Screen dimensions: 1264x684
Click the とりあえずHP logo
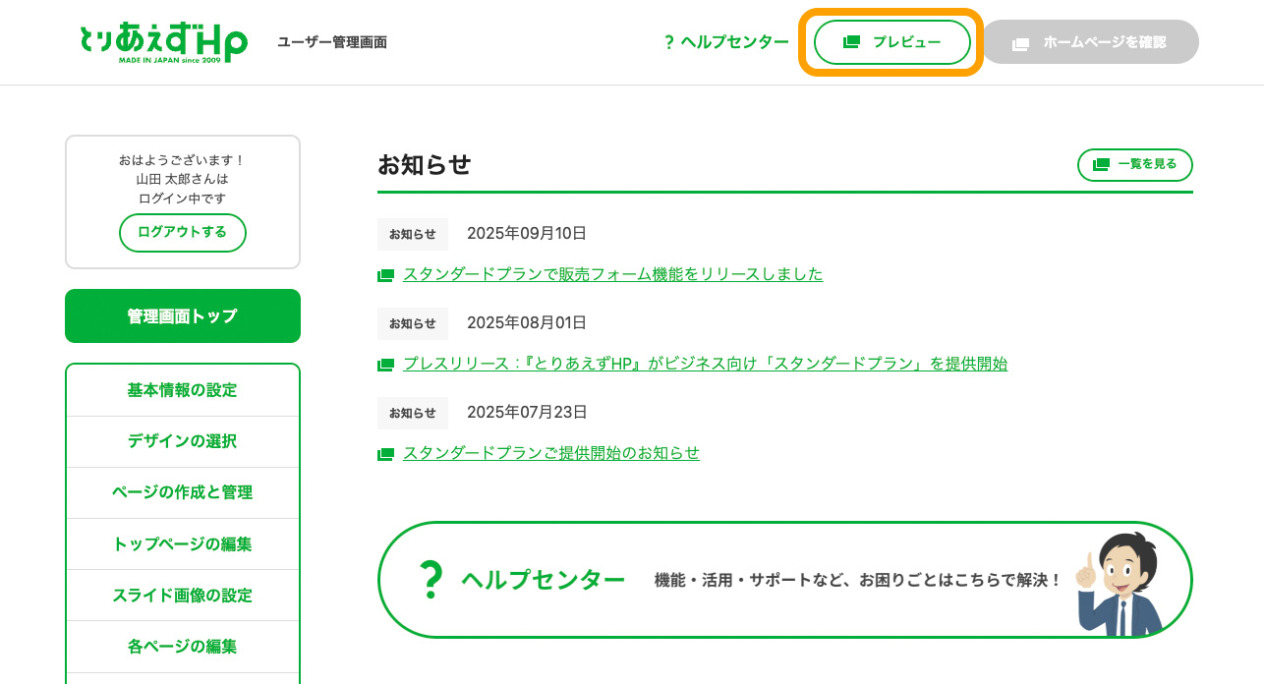click(163, 42)
